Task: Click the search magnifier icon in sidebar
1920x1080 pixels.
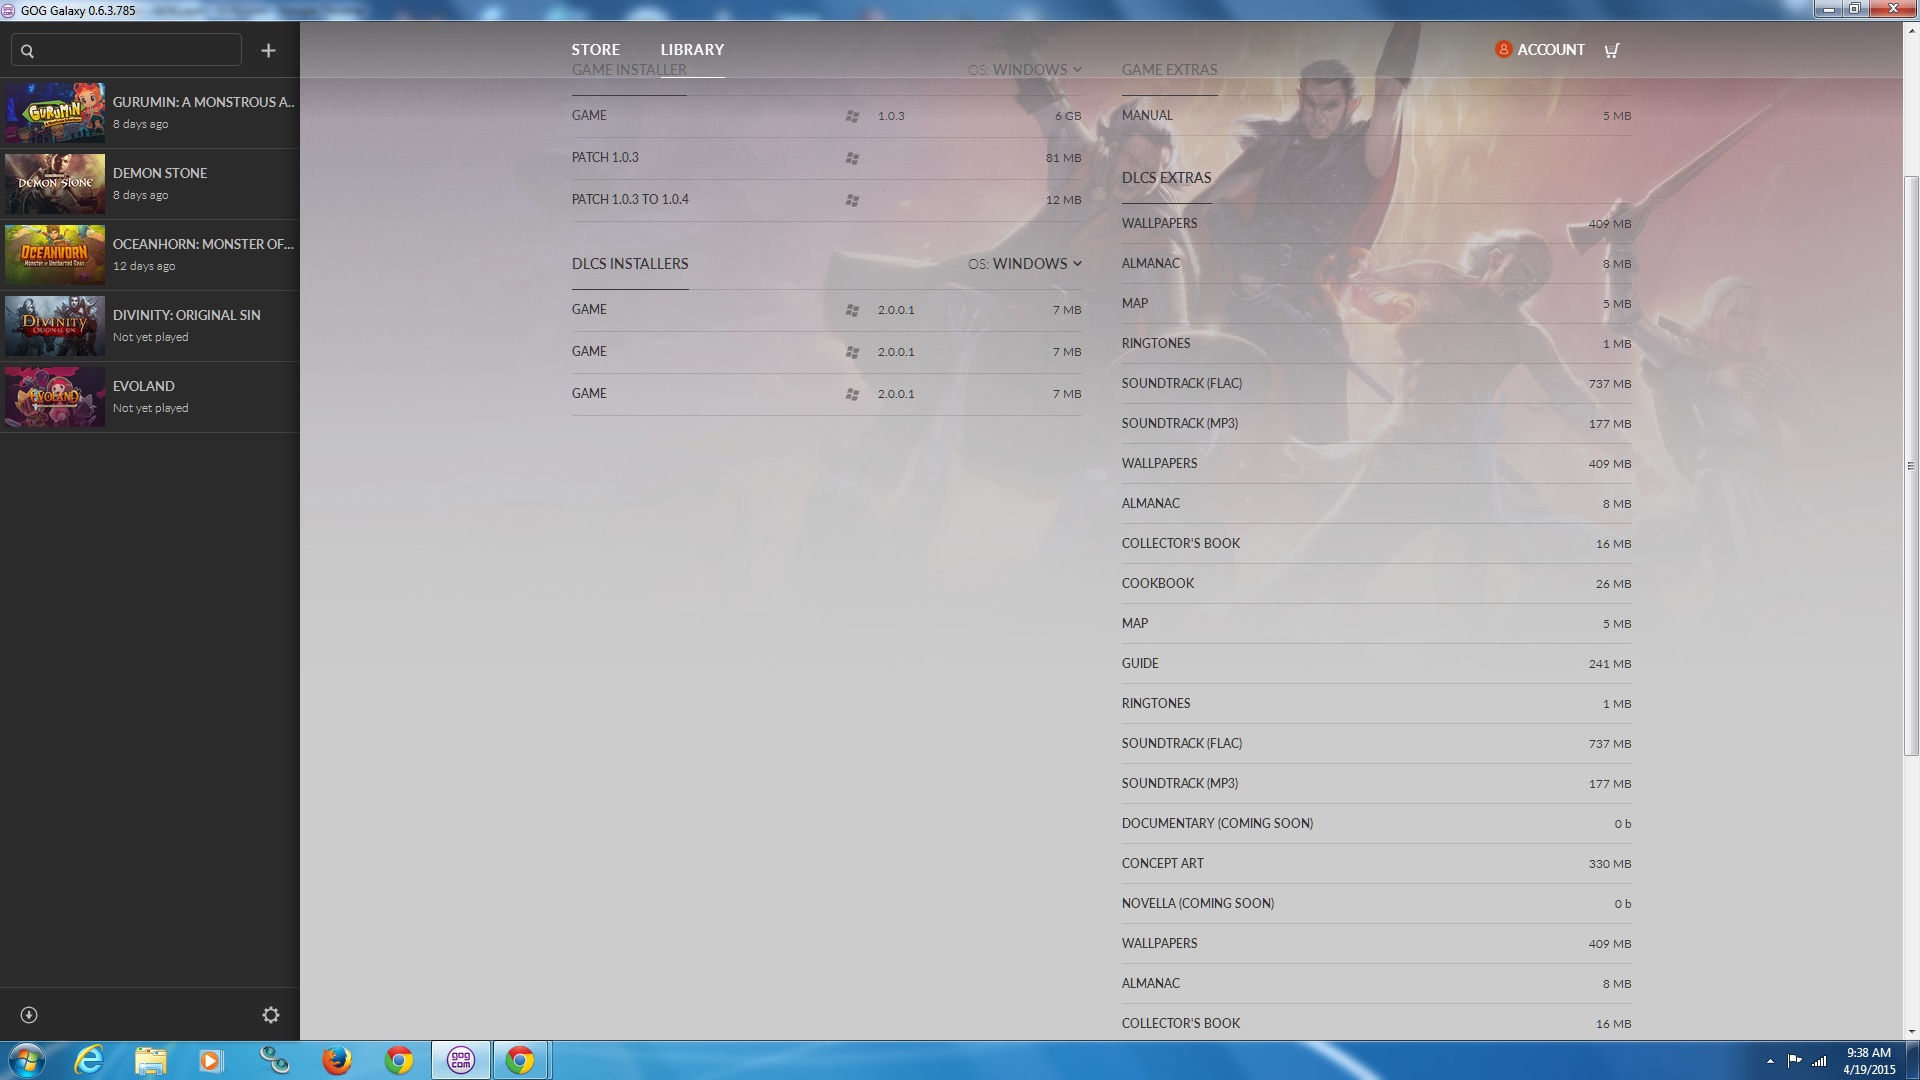Action: click(x=27, y=51)
